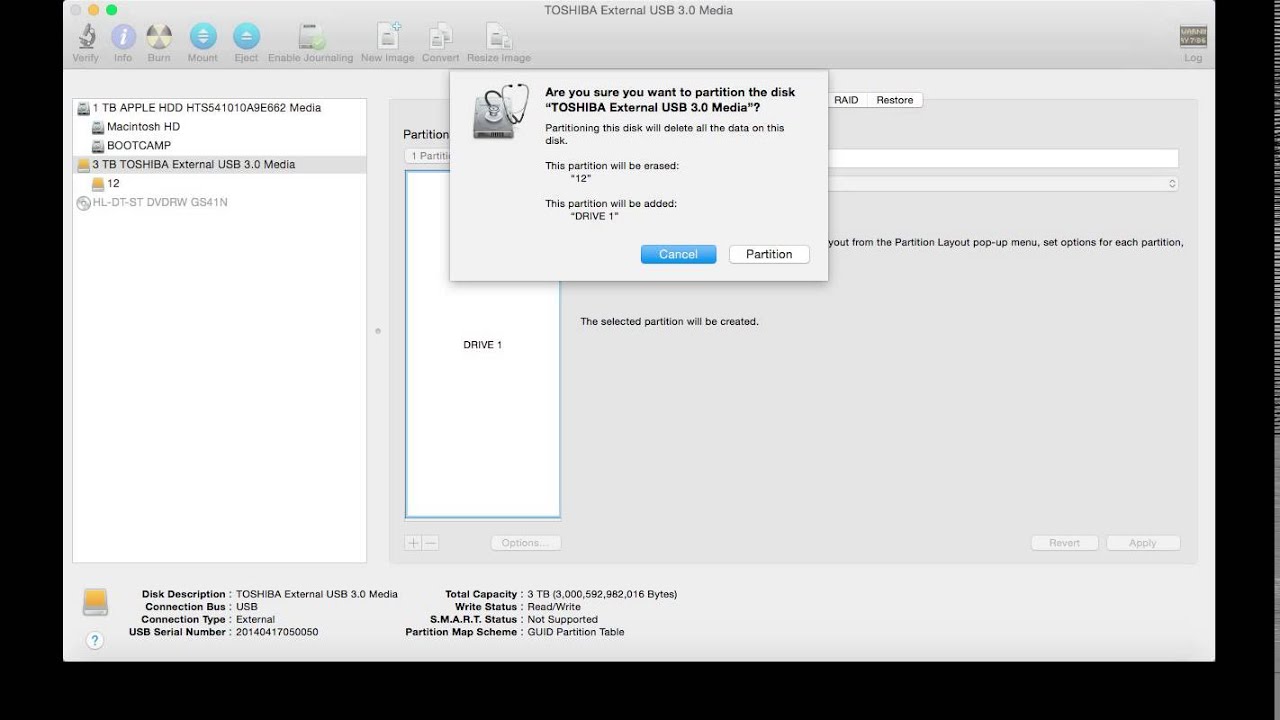Viewport: 1280px width, 720px height.
Task: Open the Format pop-up menu
Action: pos(1003,184)
